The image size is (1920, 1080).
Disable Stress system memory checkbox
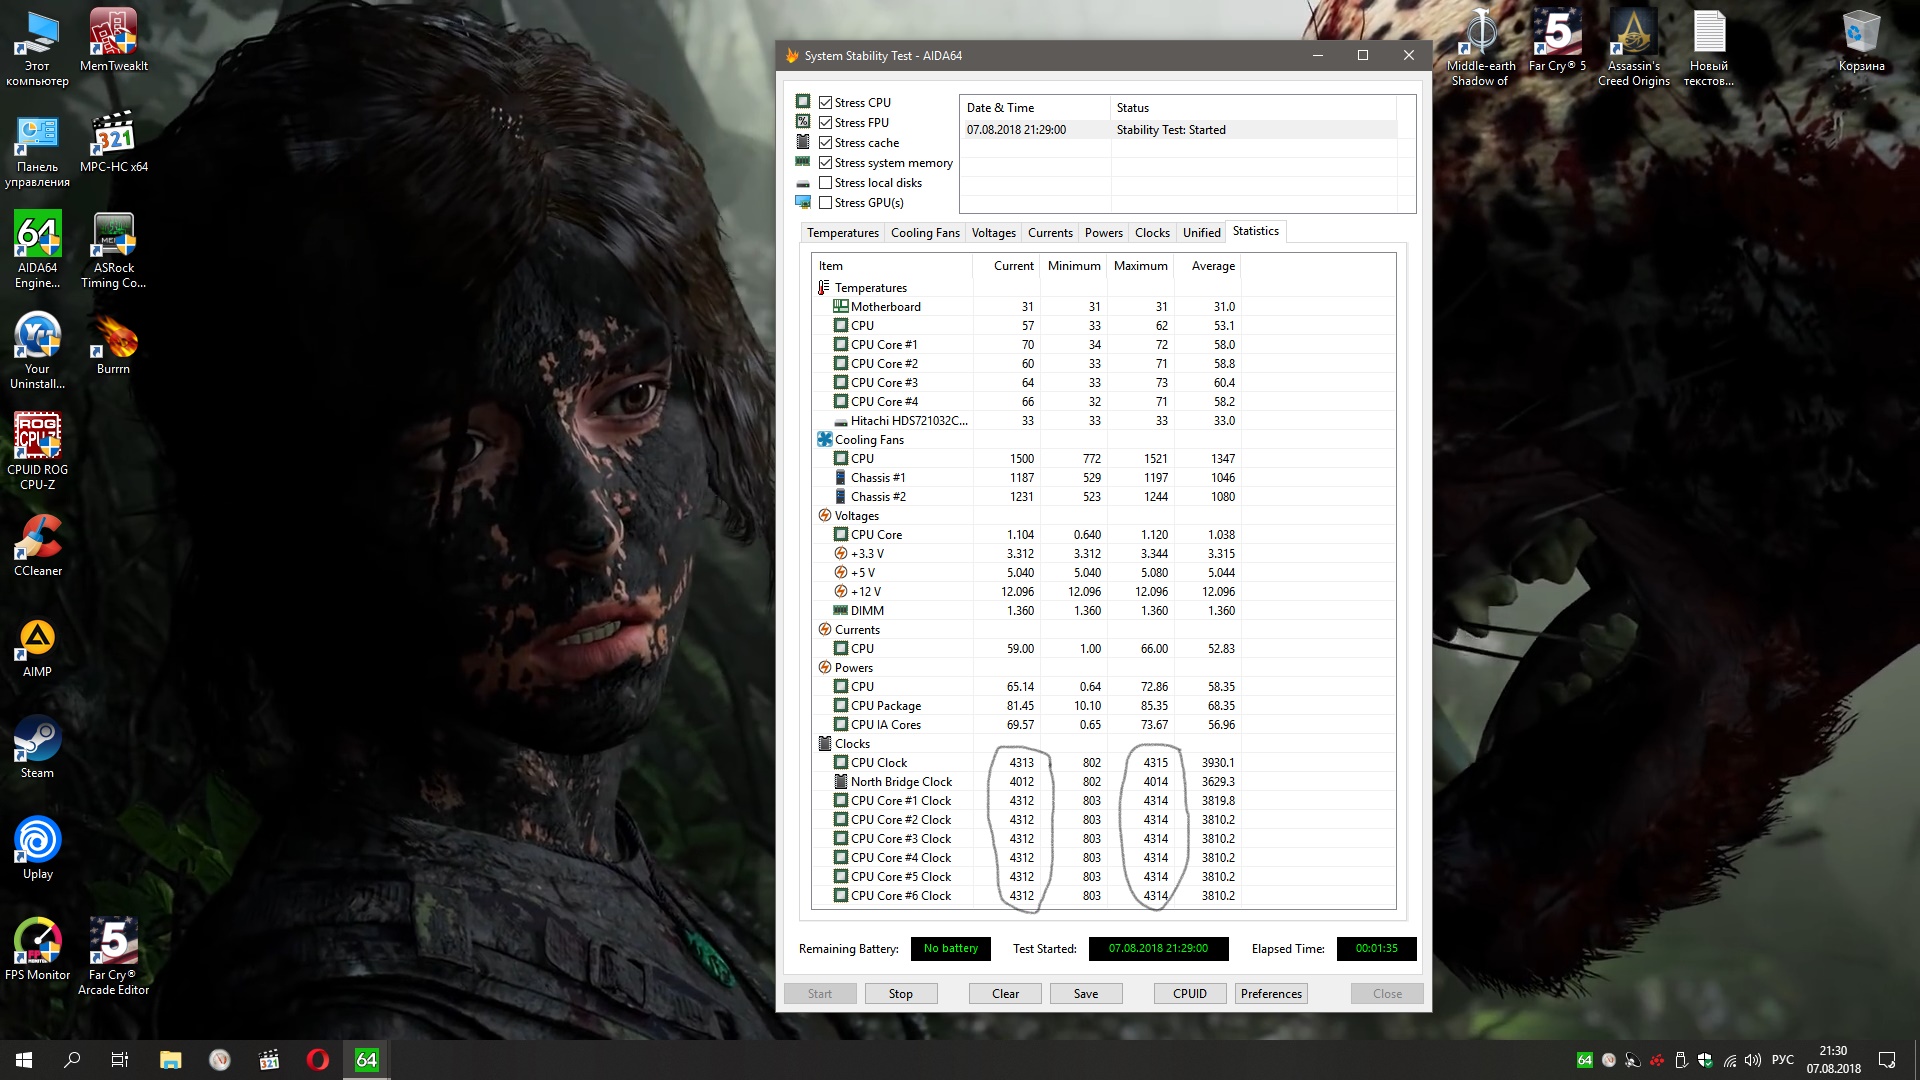(x=826, y=163)
